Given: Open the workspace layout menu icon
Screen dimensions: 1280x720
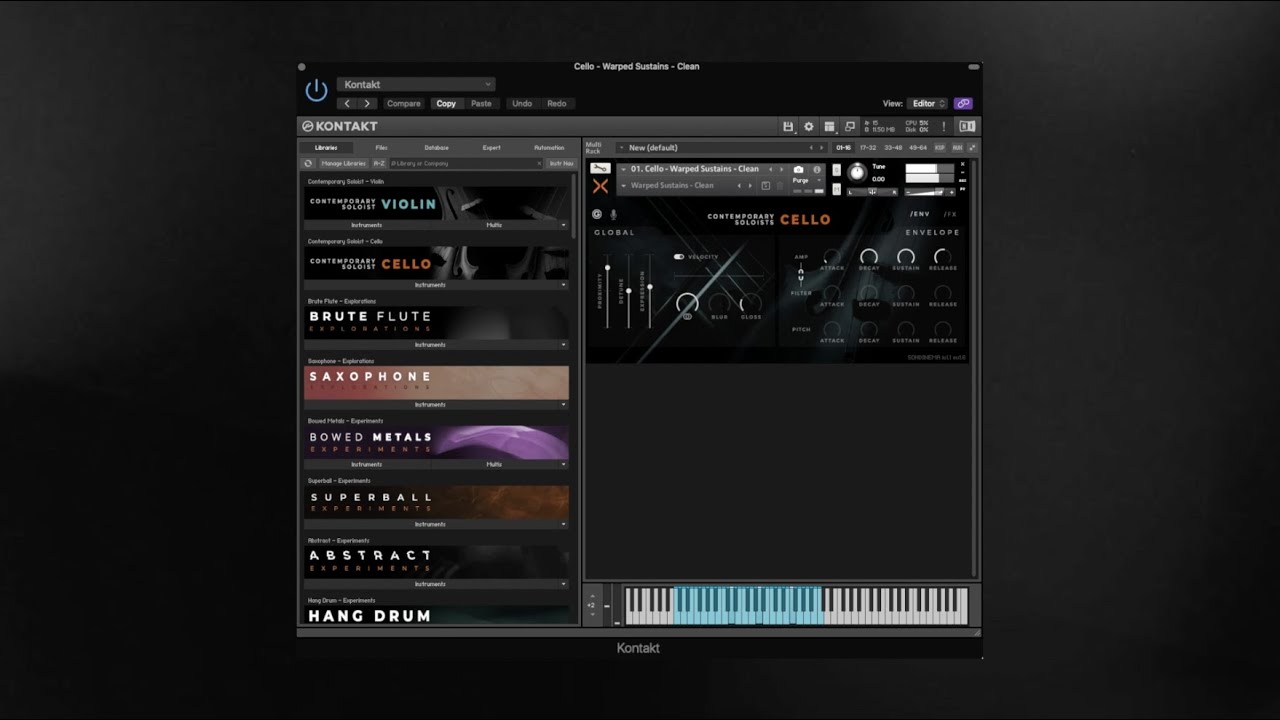Looking at the screenshot, I should tap(829, 126).
